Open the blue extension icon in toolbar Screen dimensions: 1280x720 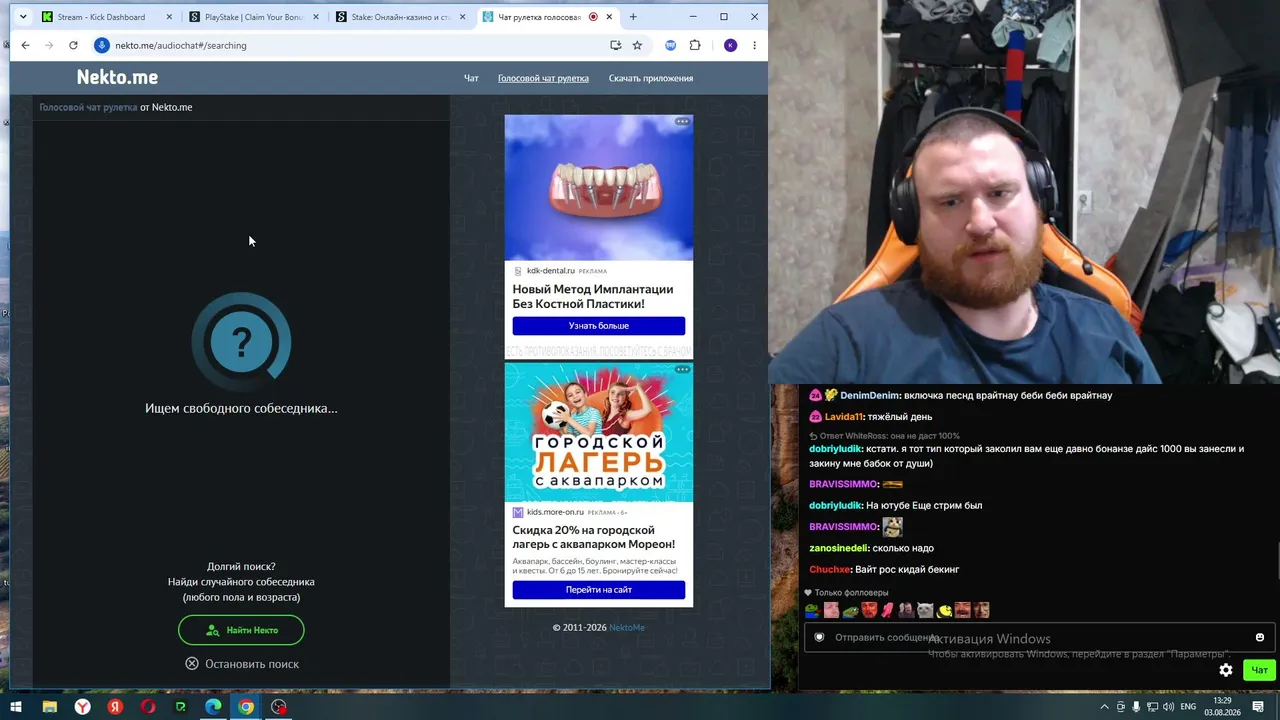(671, 45)
